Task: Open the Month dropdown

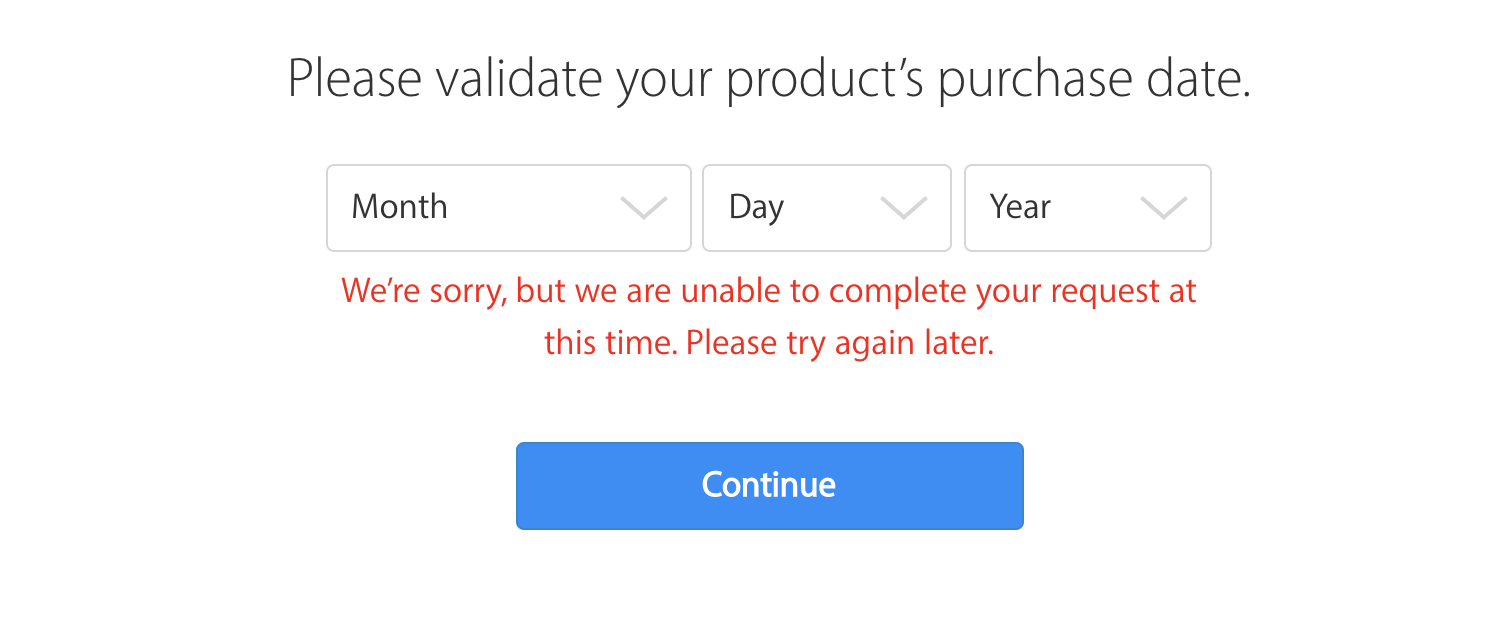Action: point(508,208)
